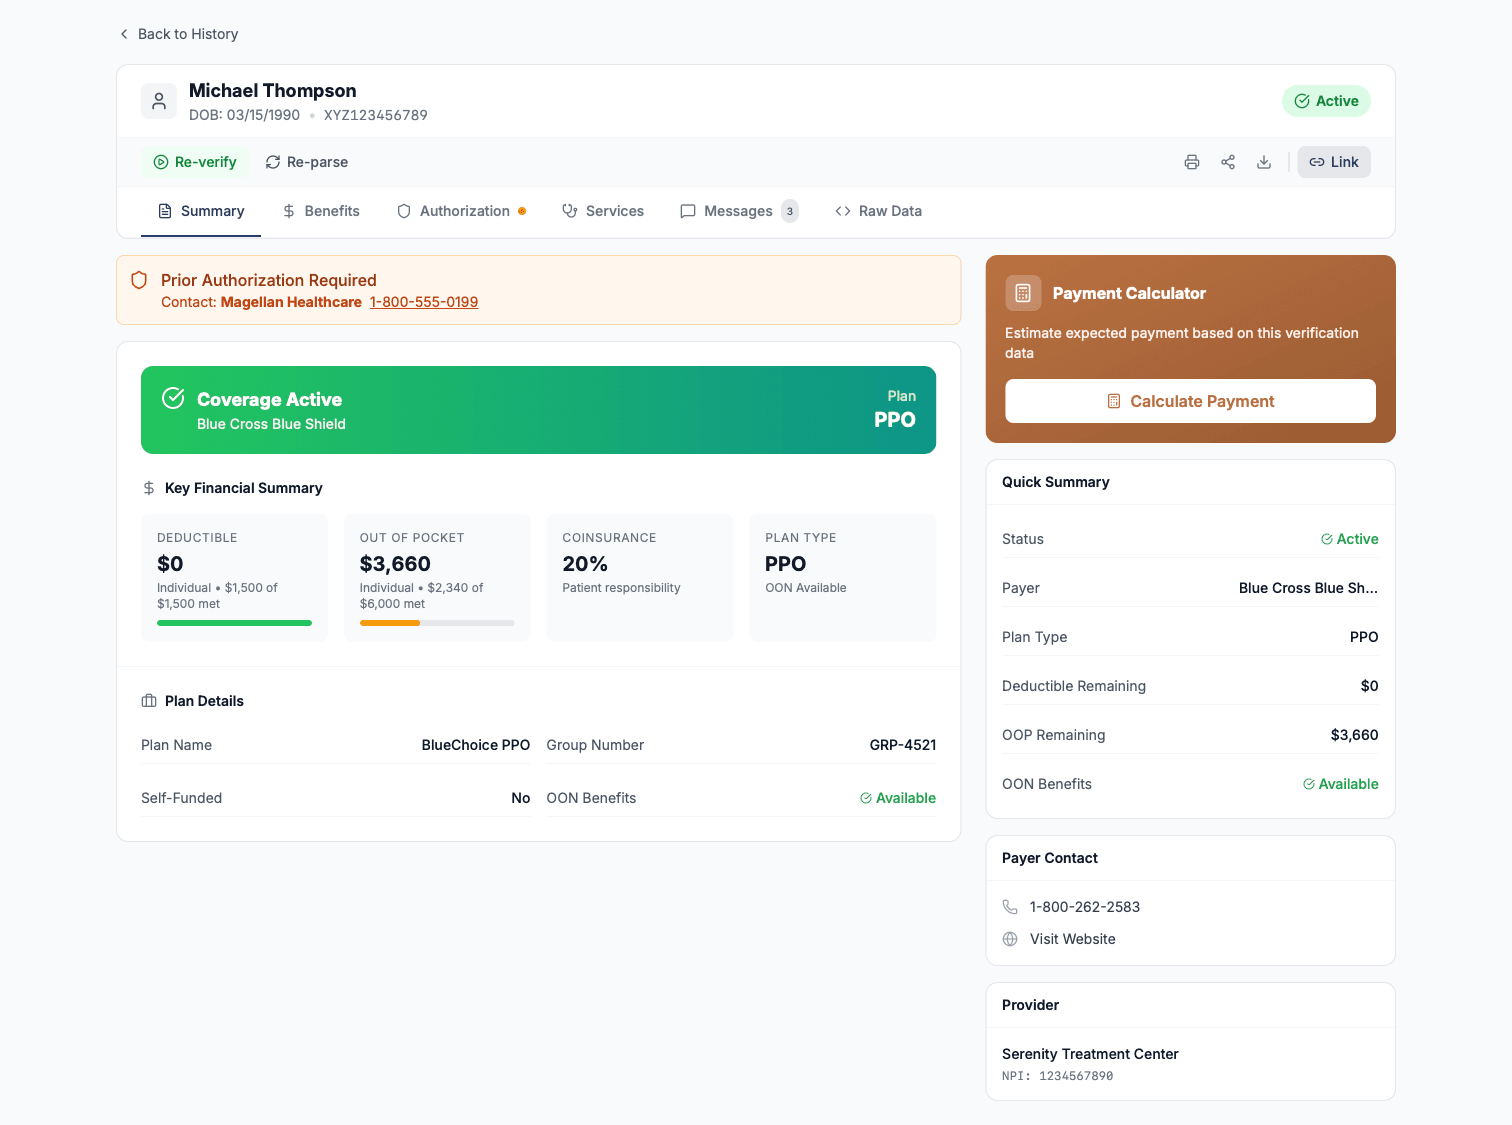The height and width of the screenshot is (1125, 1512).
Task: Click the globe icon beside Visit Website
Action: [x=1010, y=939]
